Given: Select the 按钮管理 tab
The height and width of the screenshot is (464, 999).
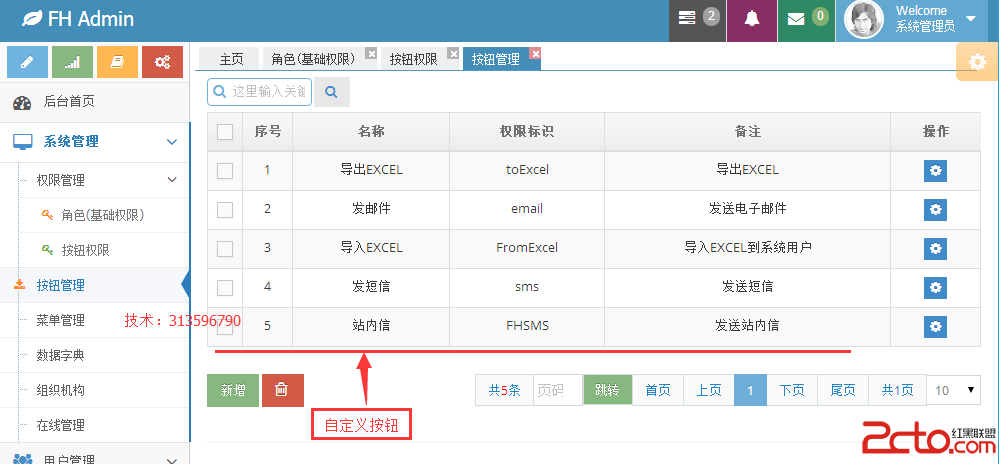Looking at the screenshot, I should tap(496, 59).
